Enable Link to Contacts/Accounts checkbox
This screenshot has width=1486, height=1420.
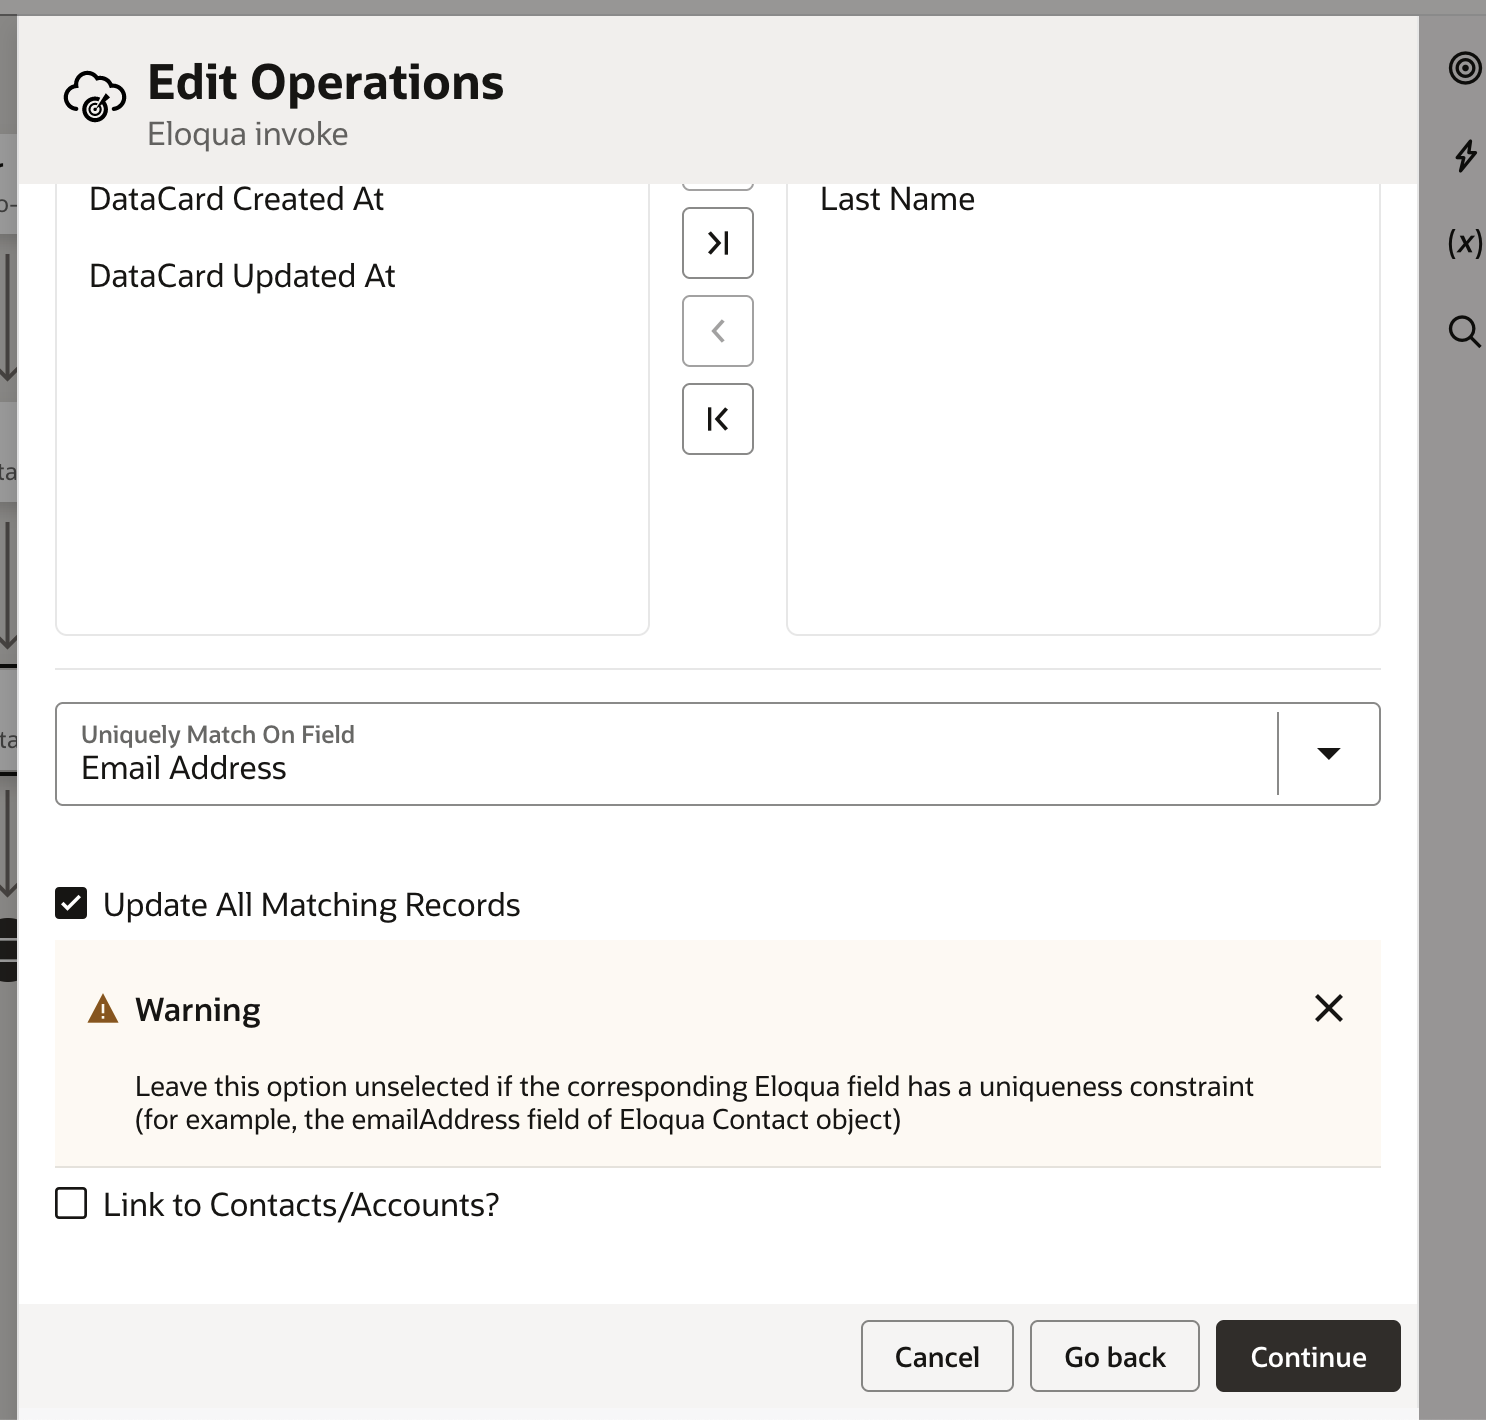(71, 1204)
